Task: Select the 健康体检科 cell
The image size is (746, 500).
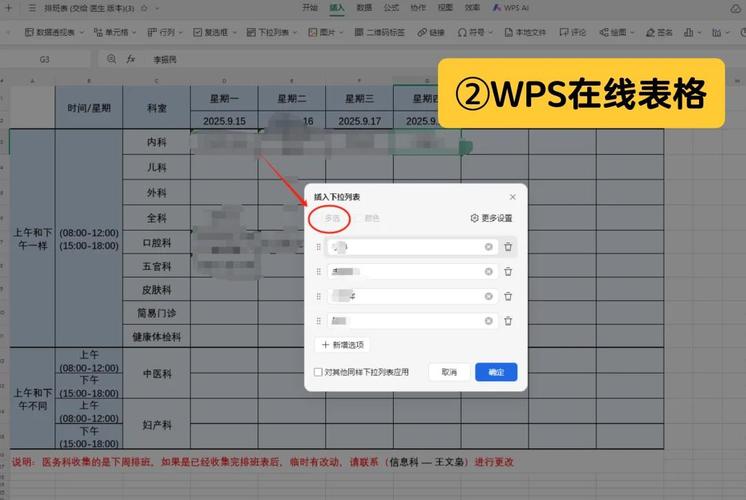Action: tap(157, 337)
